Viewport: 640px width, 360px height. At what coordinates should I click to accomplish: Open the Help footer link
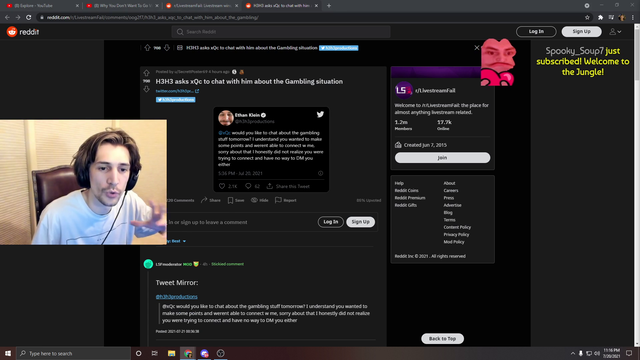[x=399, y=183]
